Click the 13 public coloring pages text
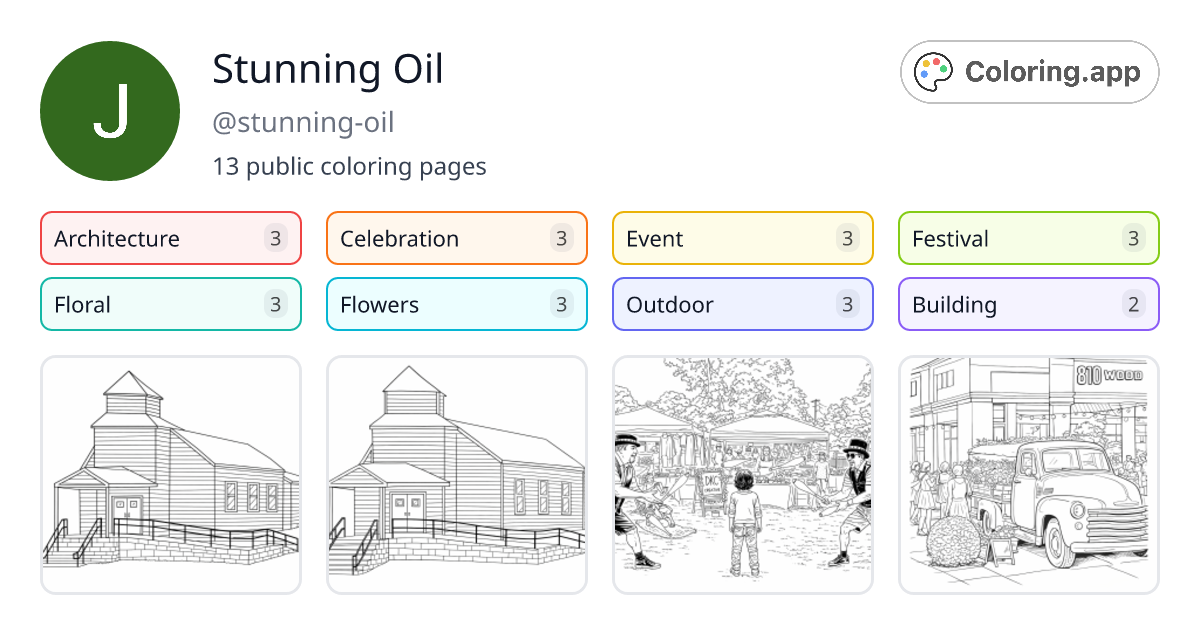Image resolution: width=1200 pixels, height=630 pixels. click(349, 166)
